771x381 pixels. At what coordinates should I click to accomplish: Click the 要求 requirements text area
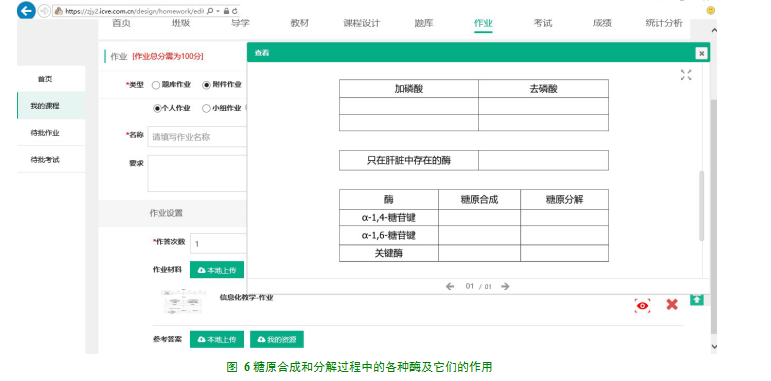197,174
